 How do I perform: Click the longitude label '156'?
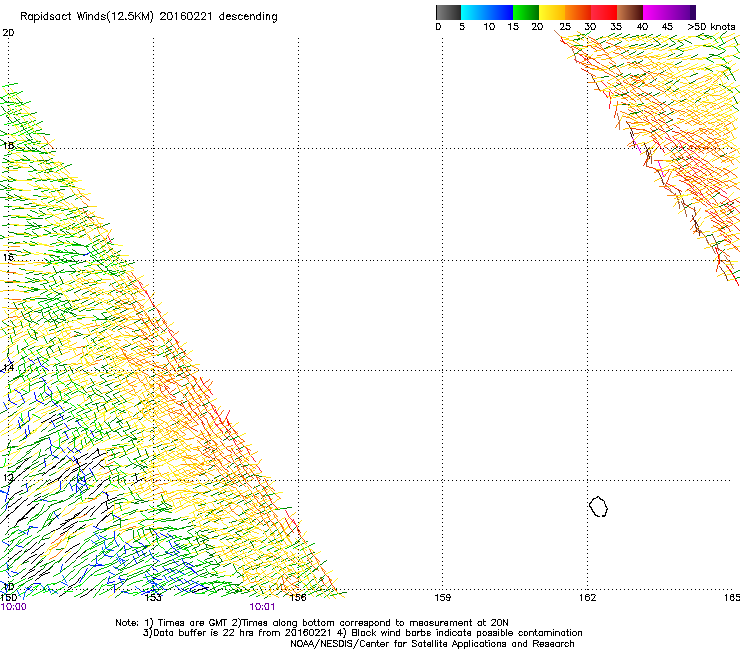[x=298, y=598]
